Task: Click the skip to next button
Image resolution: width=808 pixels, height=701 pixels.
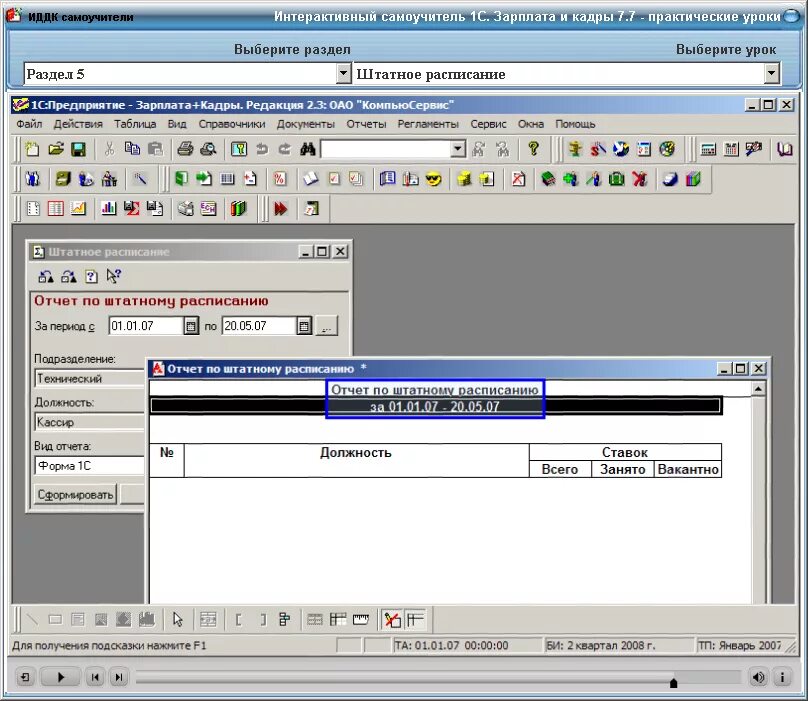Action: pyautogui.click(x=119, y=677)
